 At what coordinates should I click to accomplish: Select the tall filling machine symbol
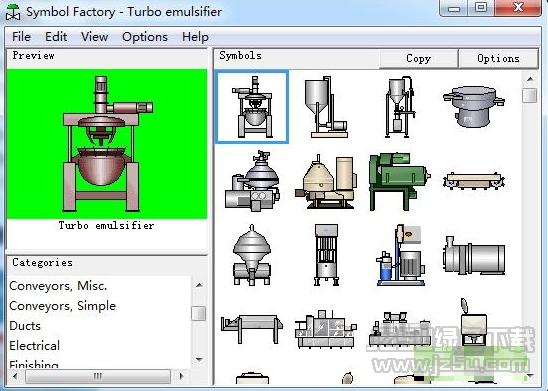click(x=326, y=255)
